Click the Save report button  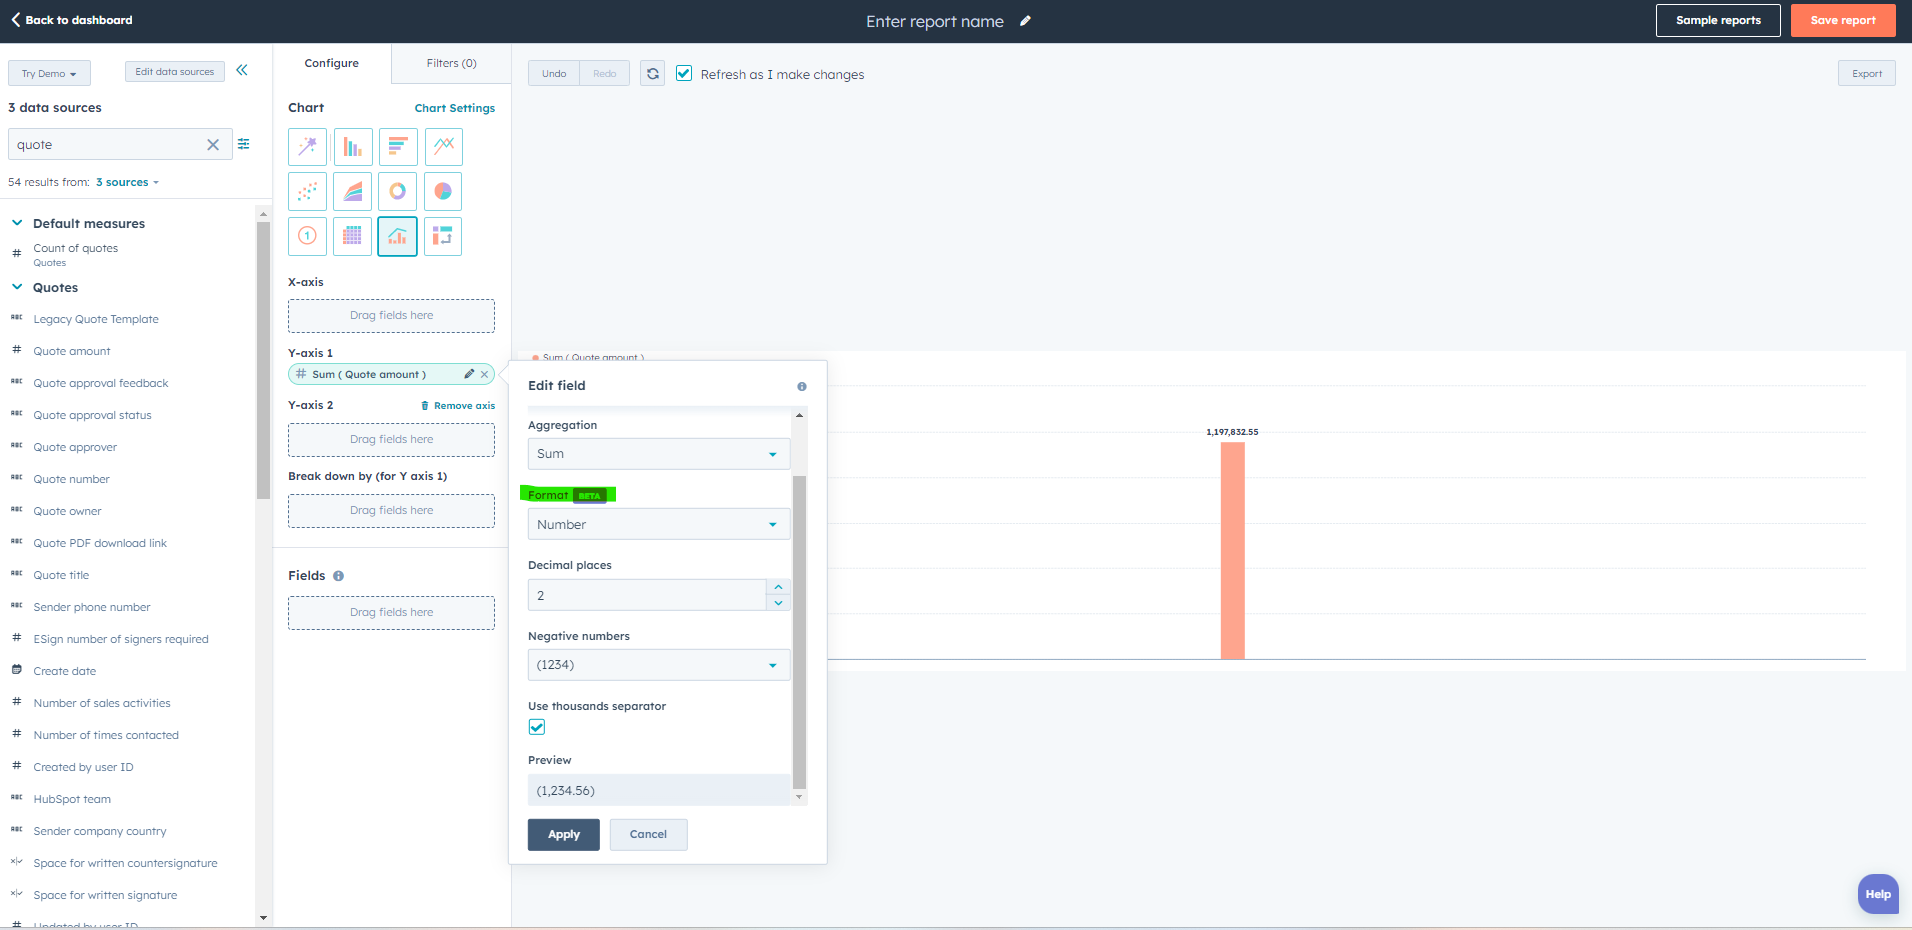click(1843, 20)
